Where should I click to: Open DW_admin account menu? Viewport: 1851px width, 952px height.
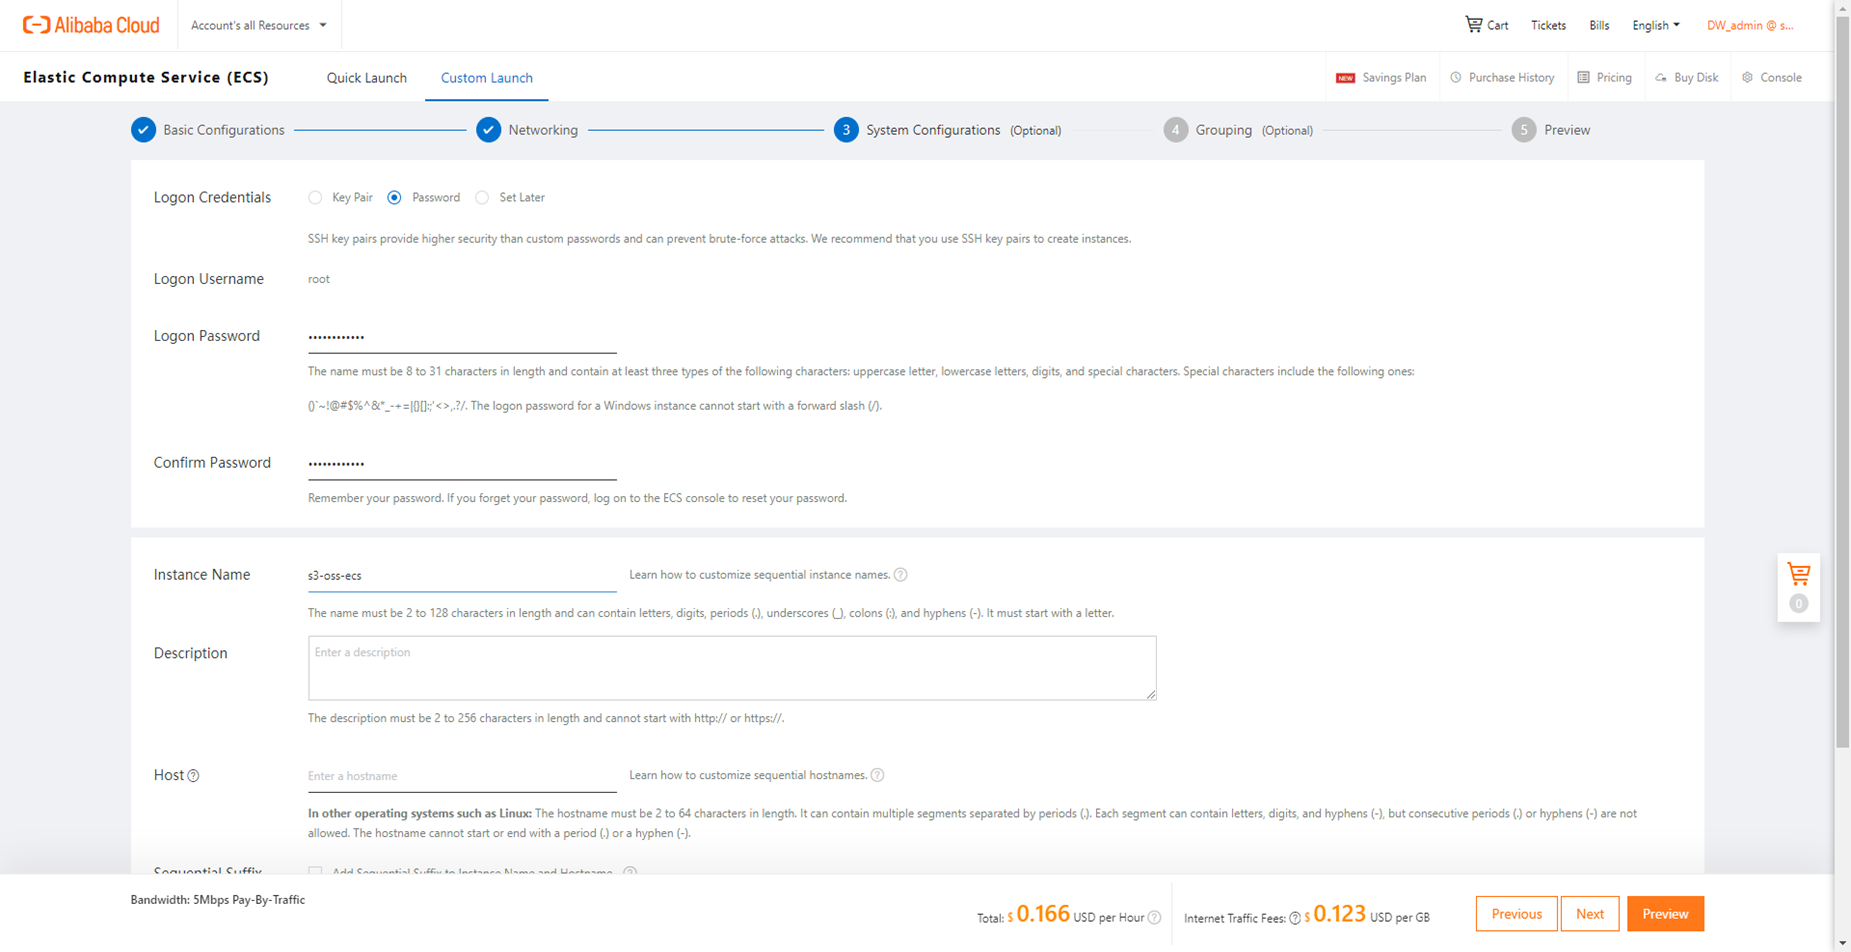(x=1750, y=25)
